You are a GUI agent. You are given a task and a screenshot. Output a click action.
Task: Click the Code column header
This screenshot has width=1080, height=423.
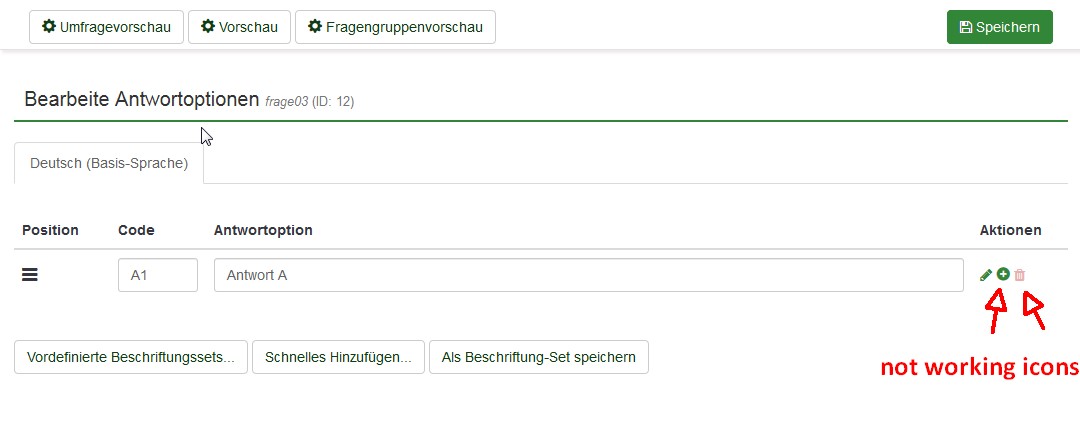(136, 230)
